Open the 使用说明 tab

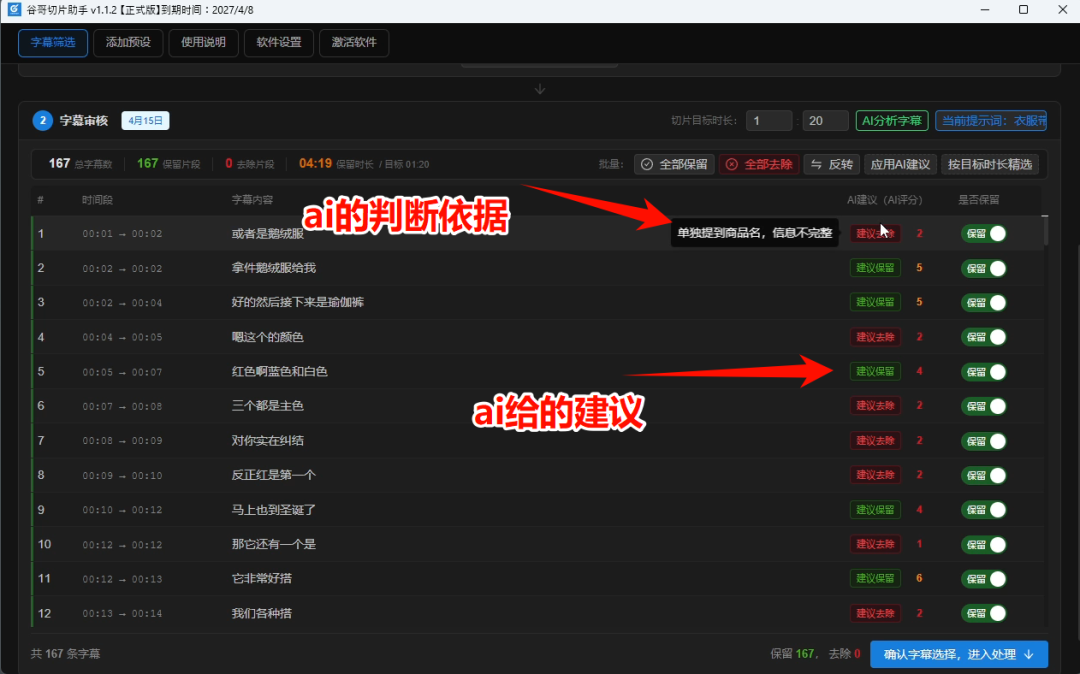click(203, 43)
